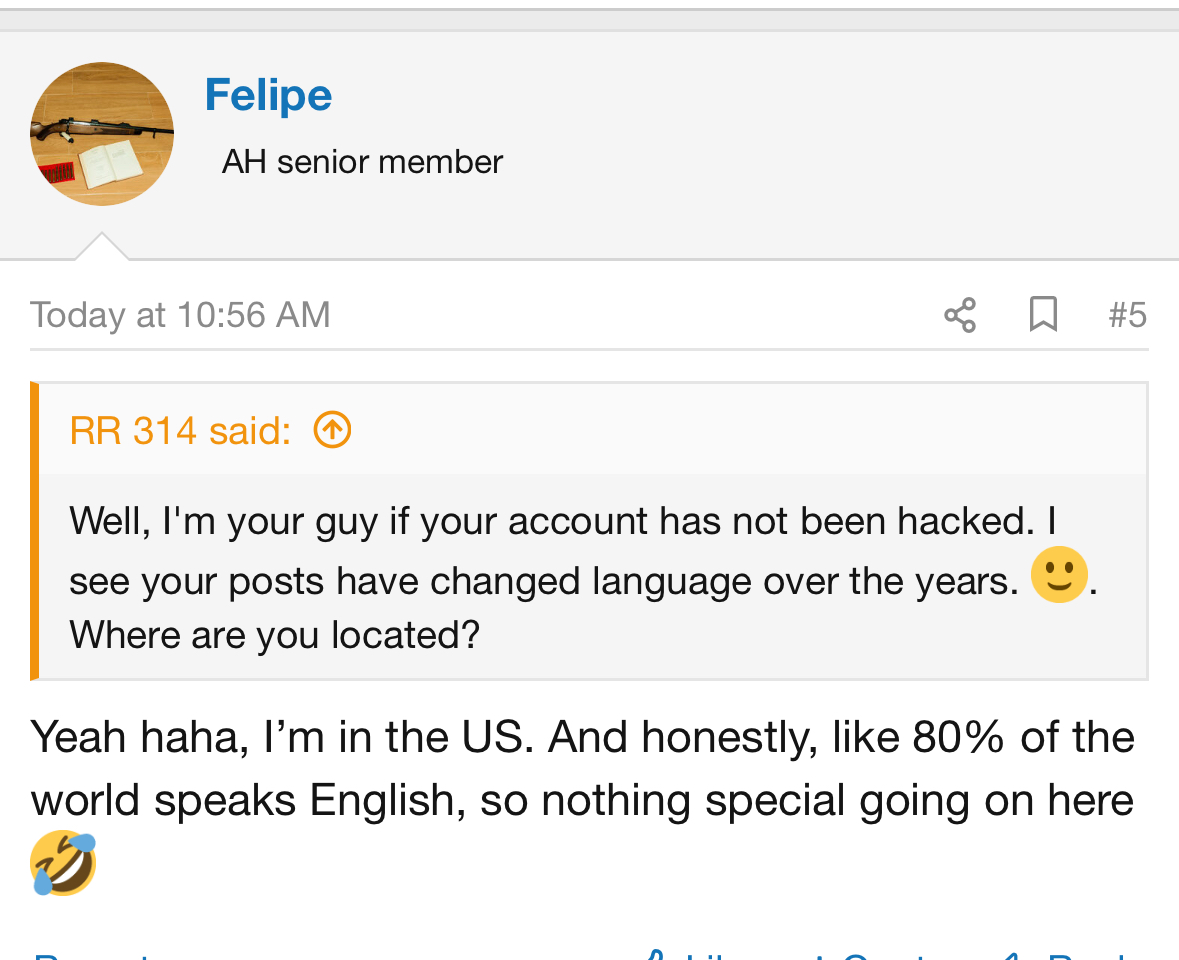
Task: Open Felipe's round profile avatar
Action: [102, 134]
